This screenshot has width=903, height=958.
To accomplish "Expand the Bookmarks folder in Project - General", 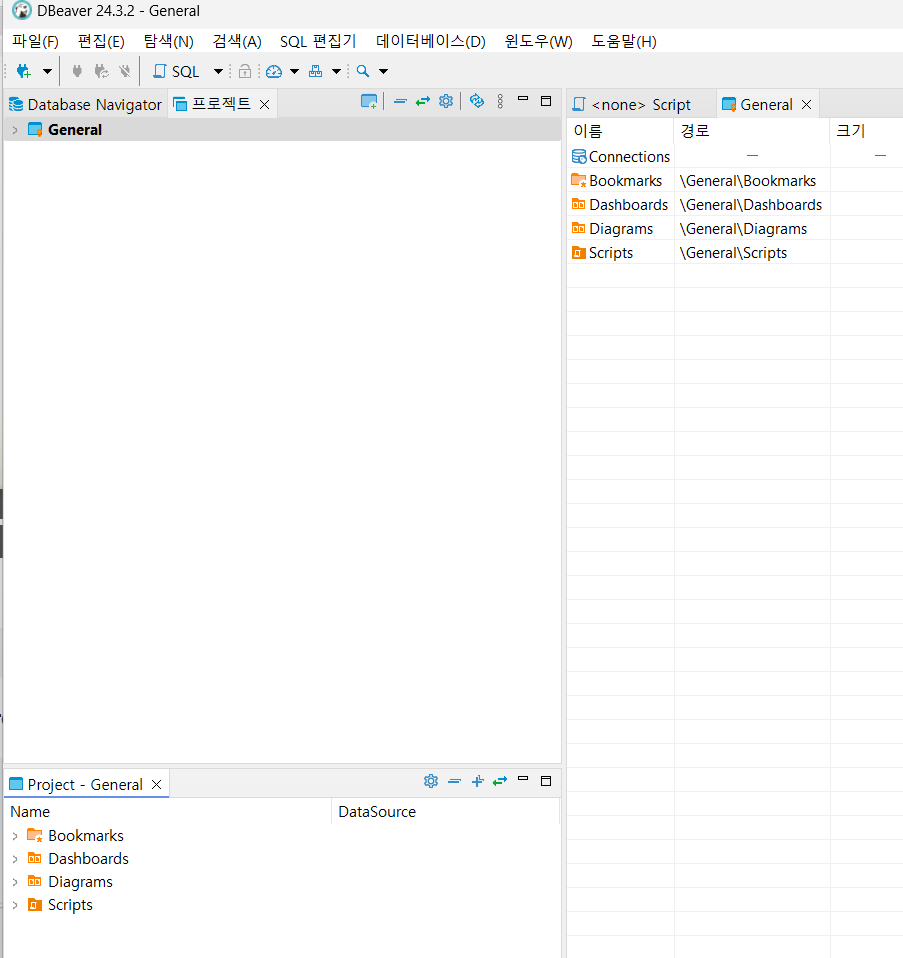I will pyautogui.click(x=15, y=836).
